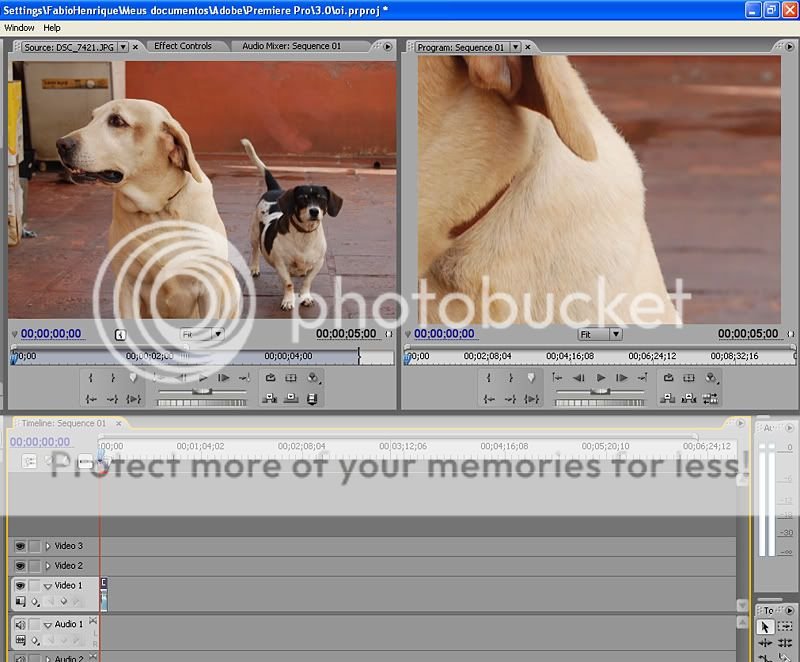This screenshot has width=800, height=662.
Task: Click the shuttle slider in Source monitor
Action: pyautogui.click(x=201, y=391)
